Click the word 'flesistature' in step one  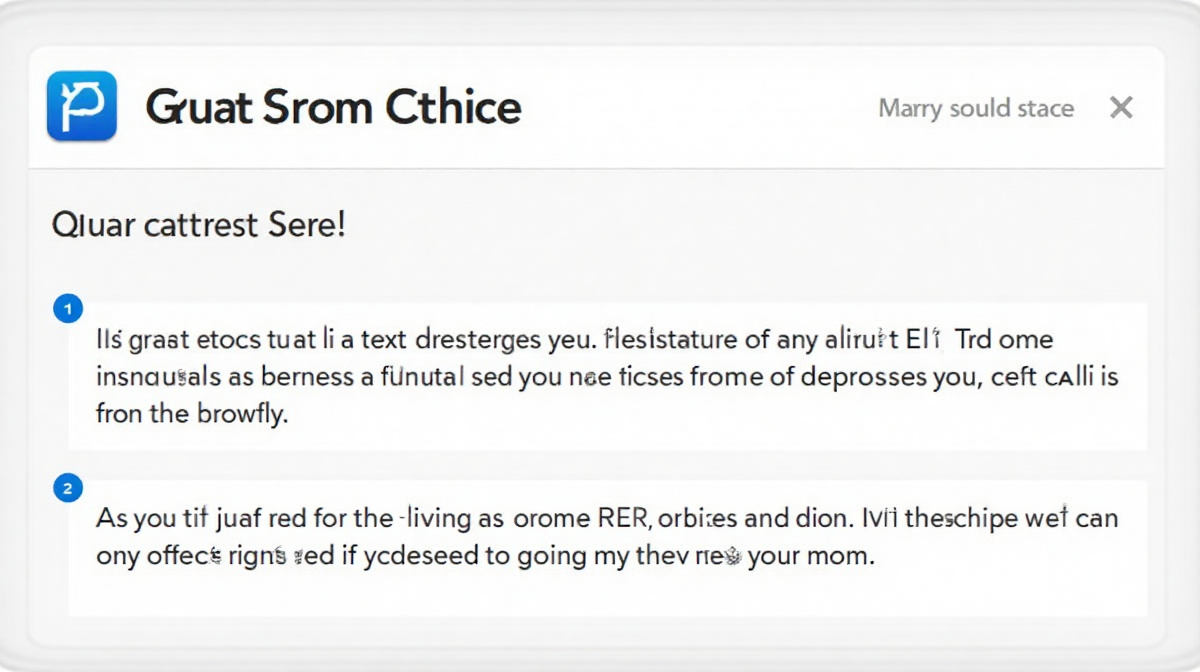[671, 339]
